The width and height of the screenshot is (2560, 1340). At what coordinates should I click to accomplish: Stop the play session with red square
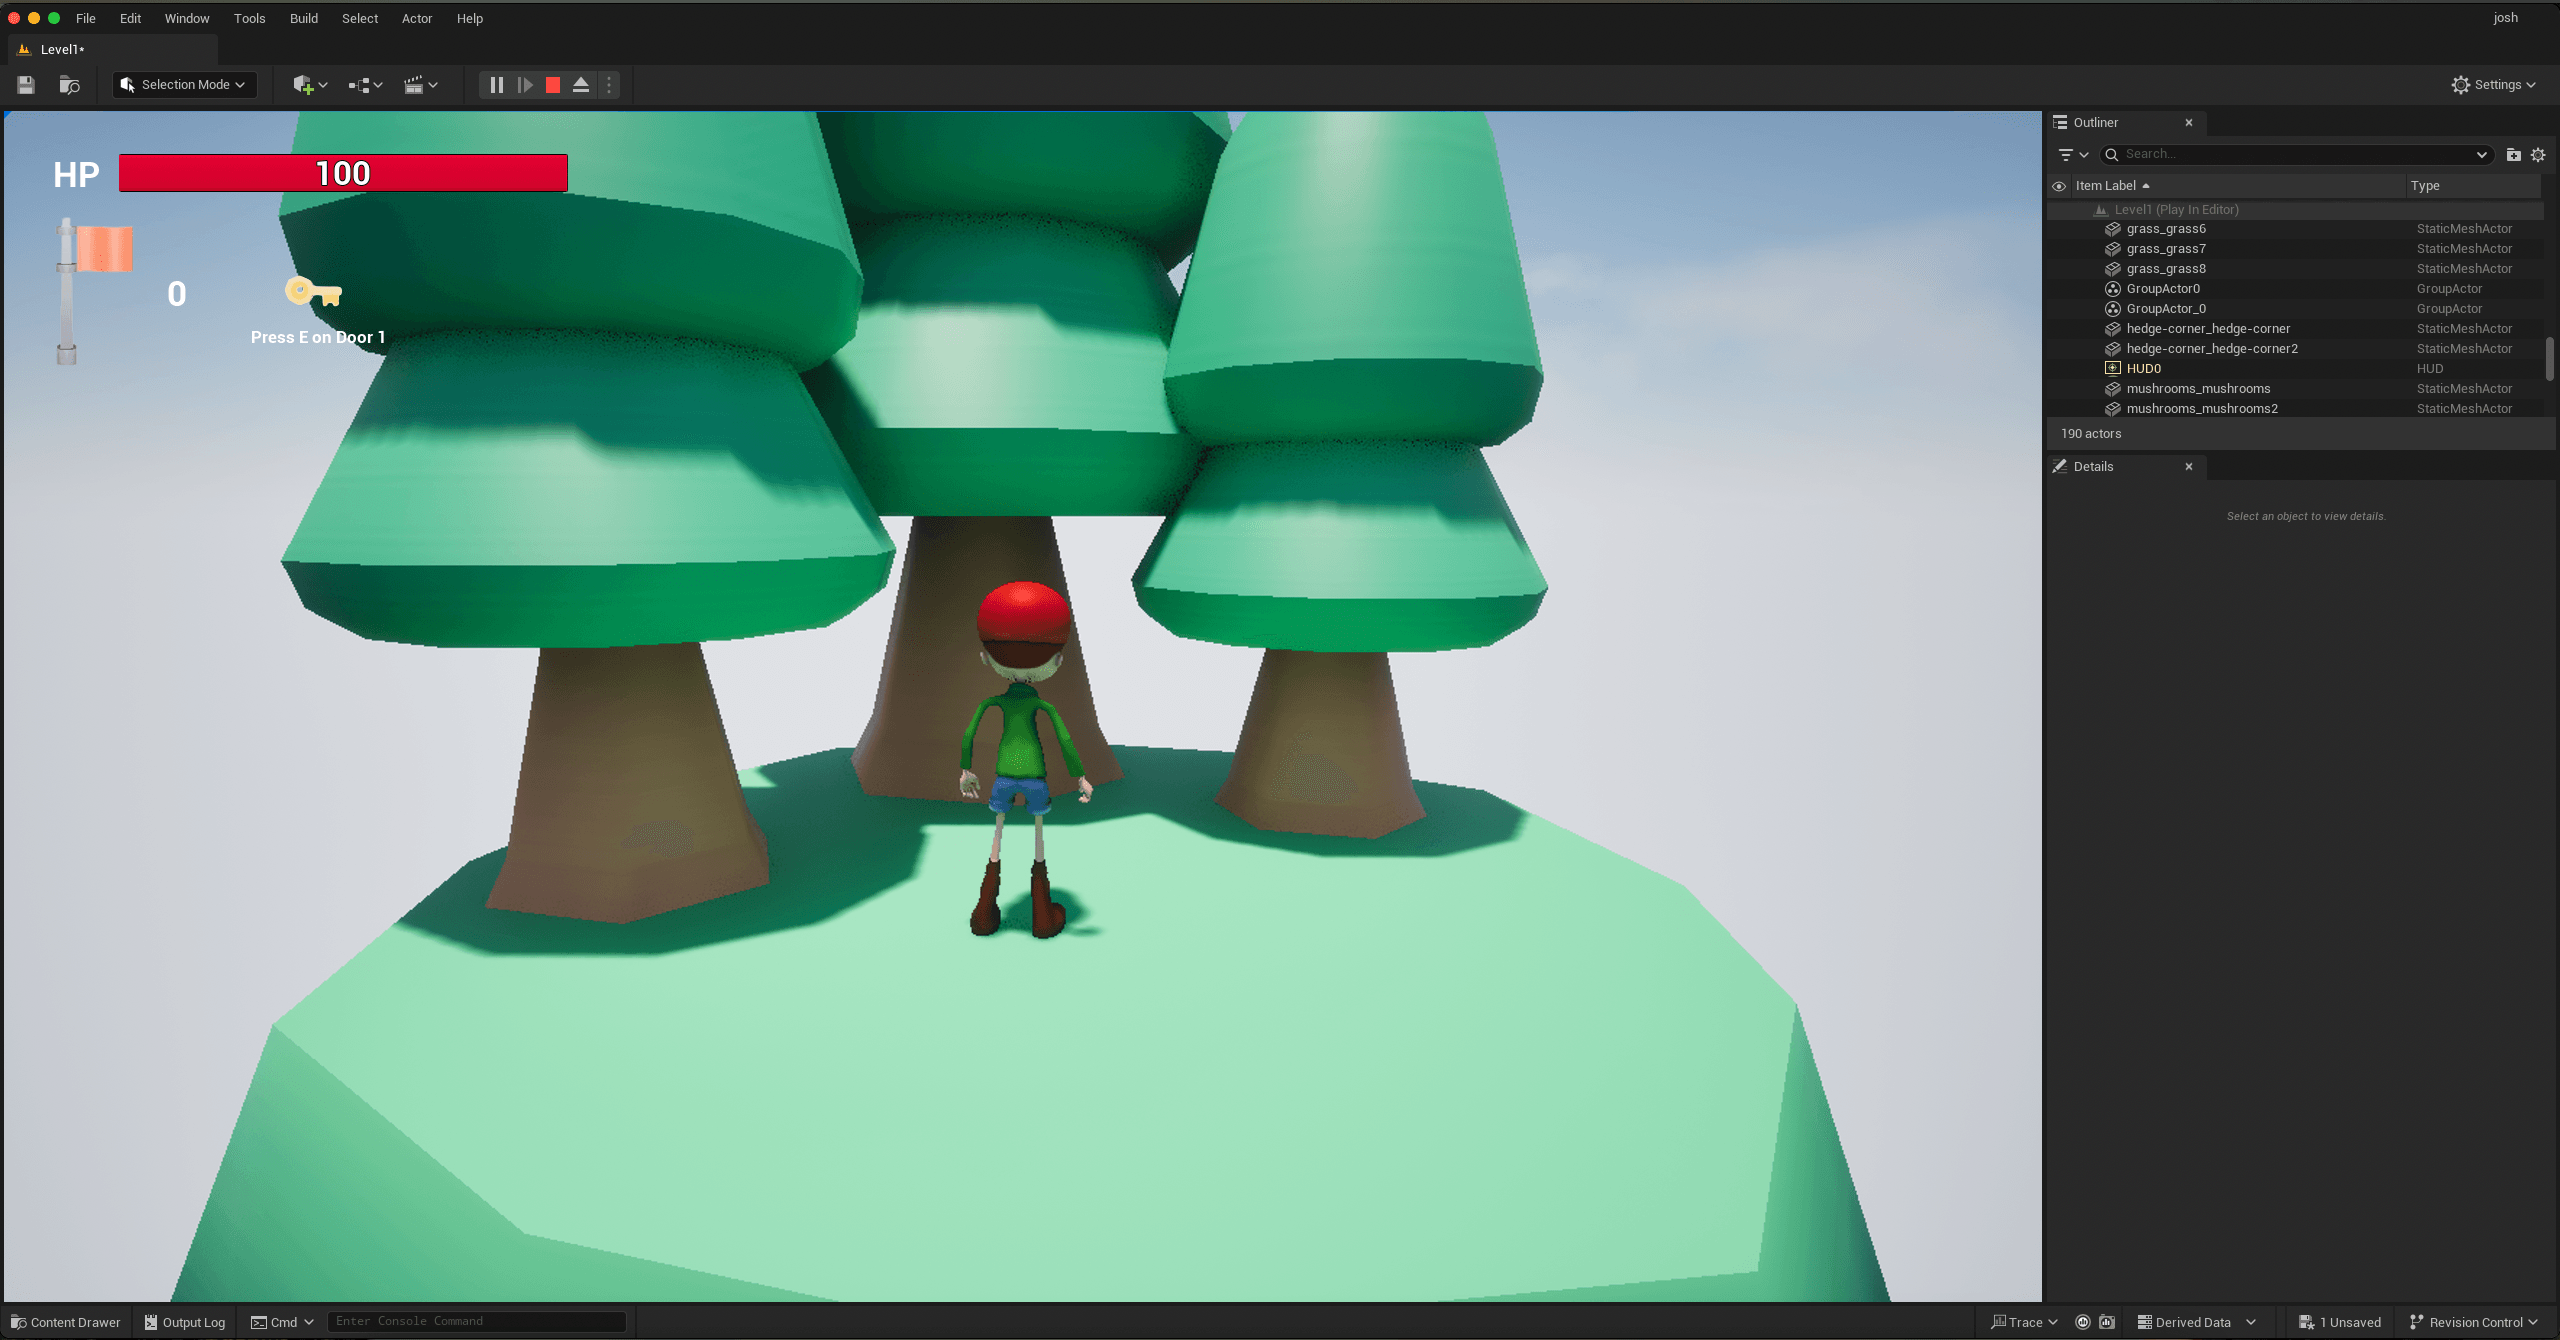(x=552, y=85)
